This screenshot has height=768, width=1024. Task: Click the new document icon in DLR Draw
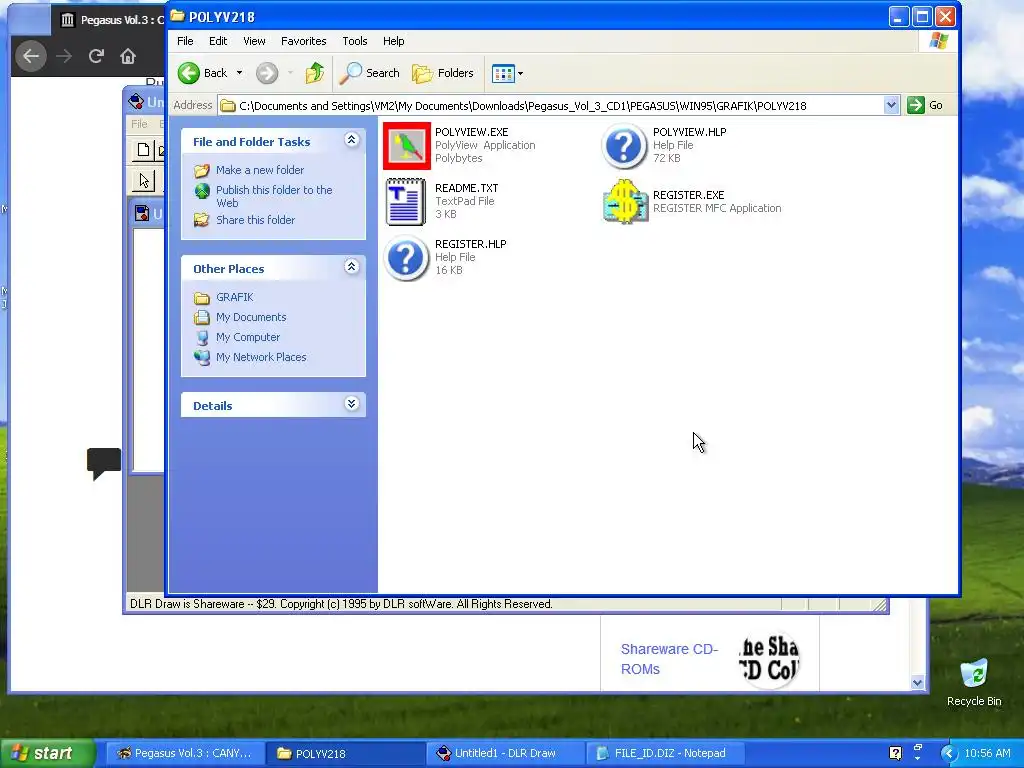coord(143,150)
